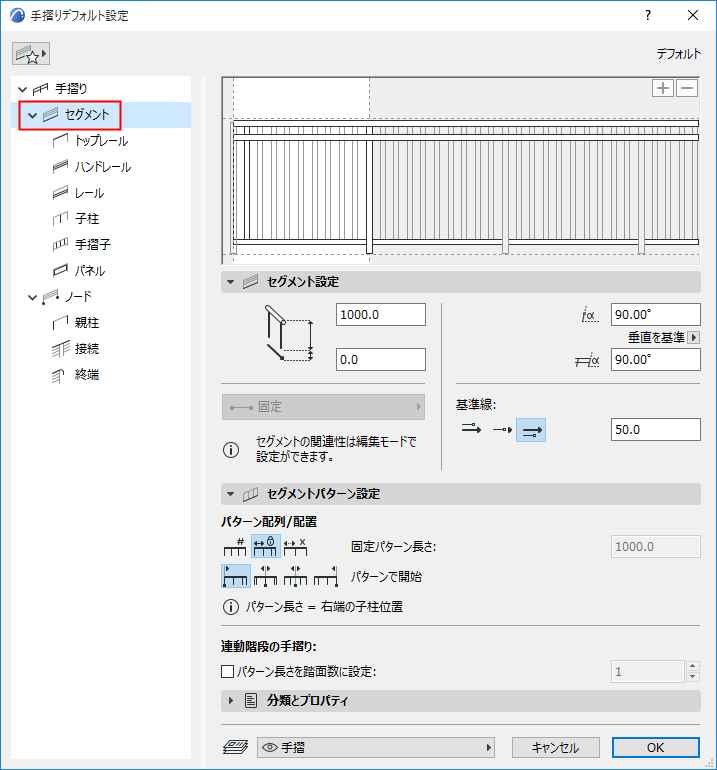Click the pattern length info icon
The width and height of the screenshot is (717, 770).
231,607
